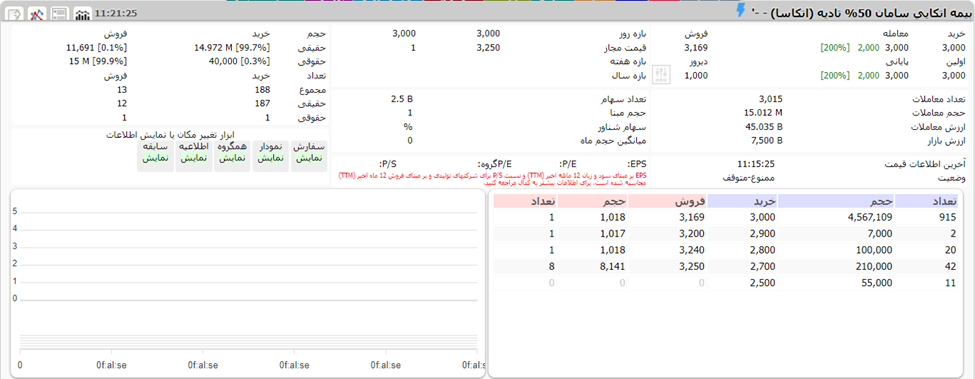Image resolution: width=975 pixels, height=379 pixels.
Task: Open the red-blue line chart tool icon
Action: tap(37, 14)
